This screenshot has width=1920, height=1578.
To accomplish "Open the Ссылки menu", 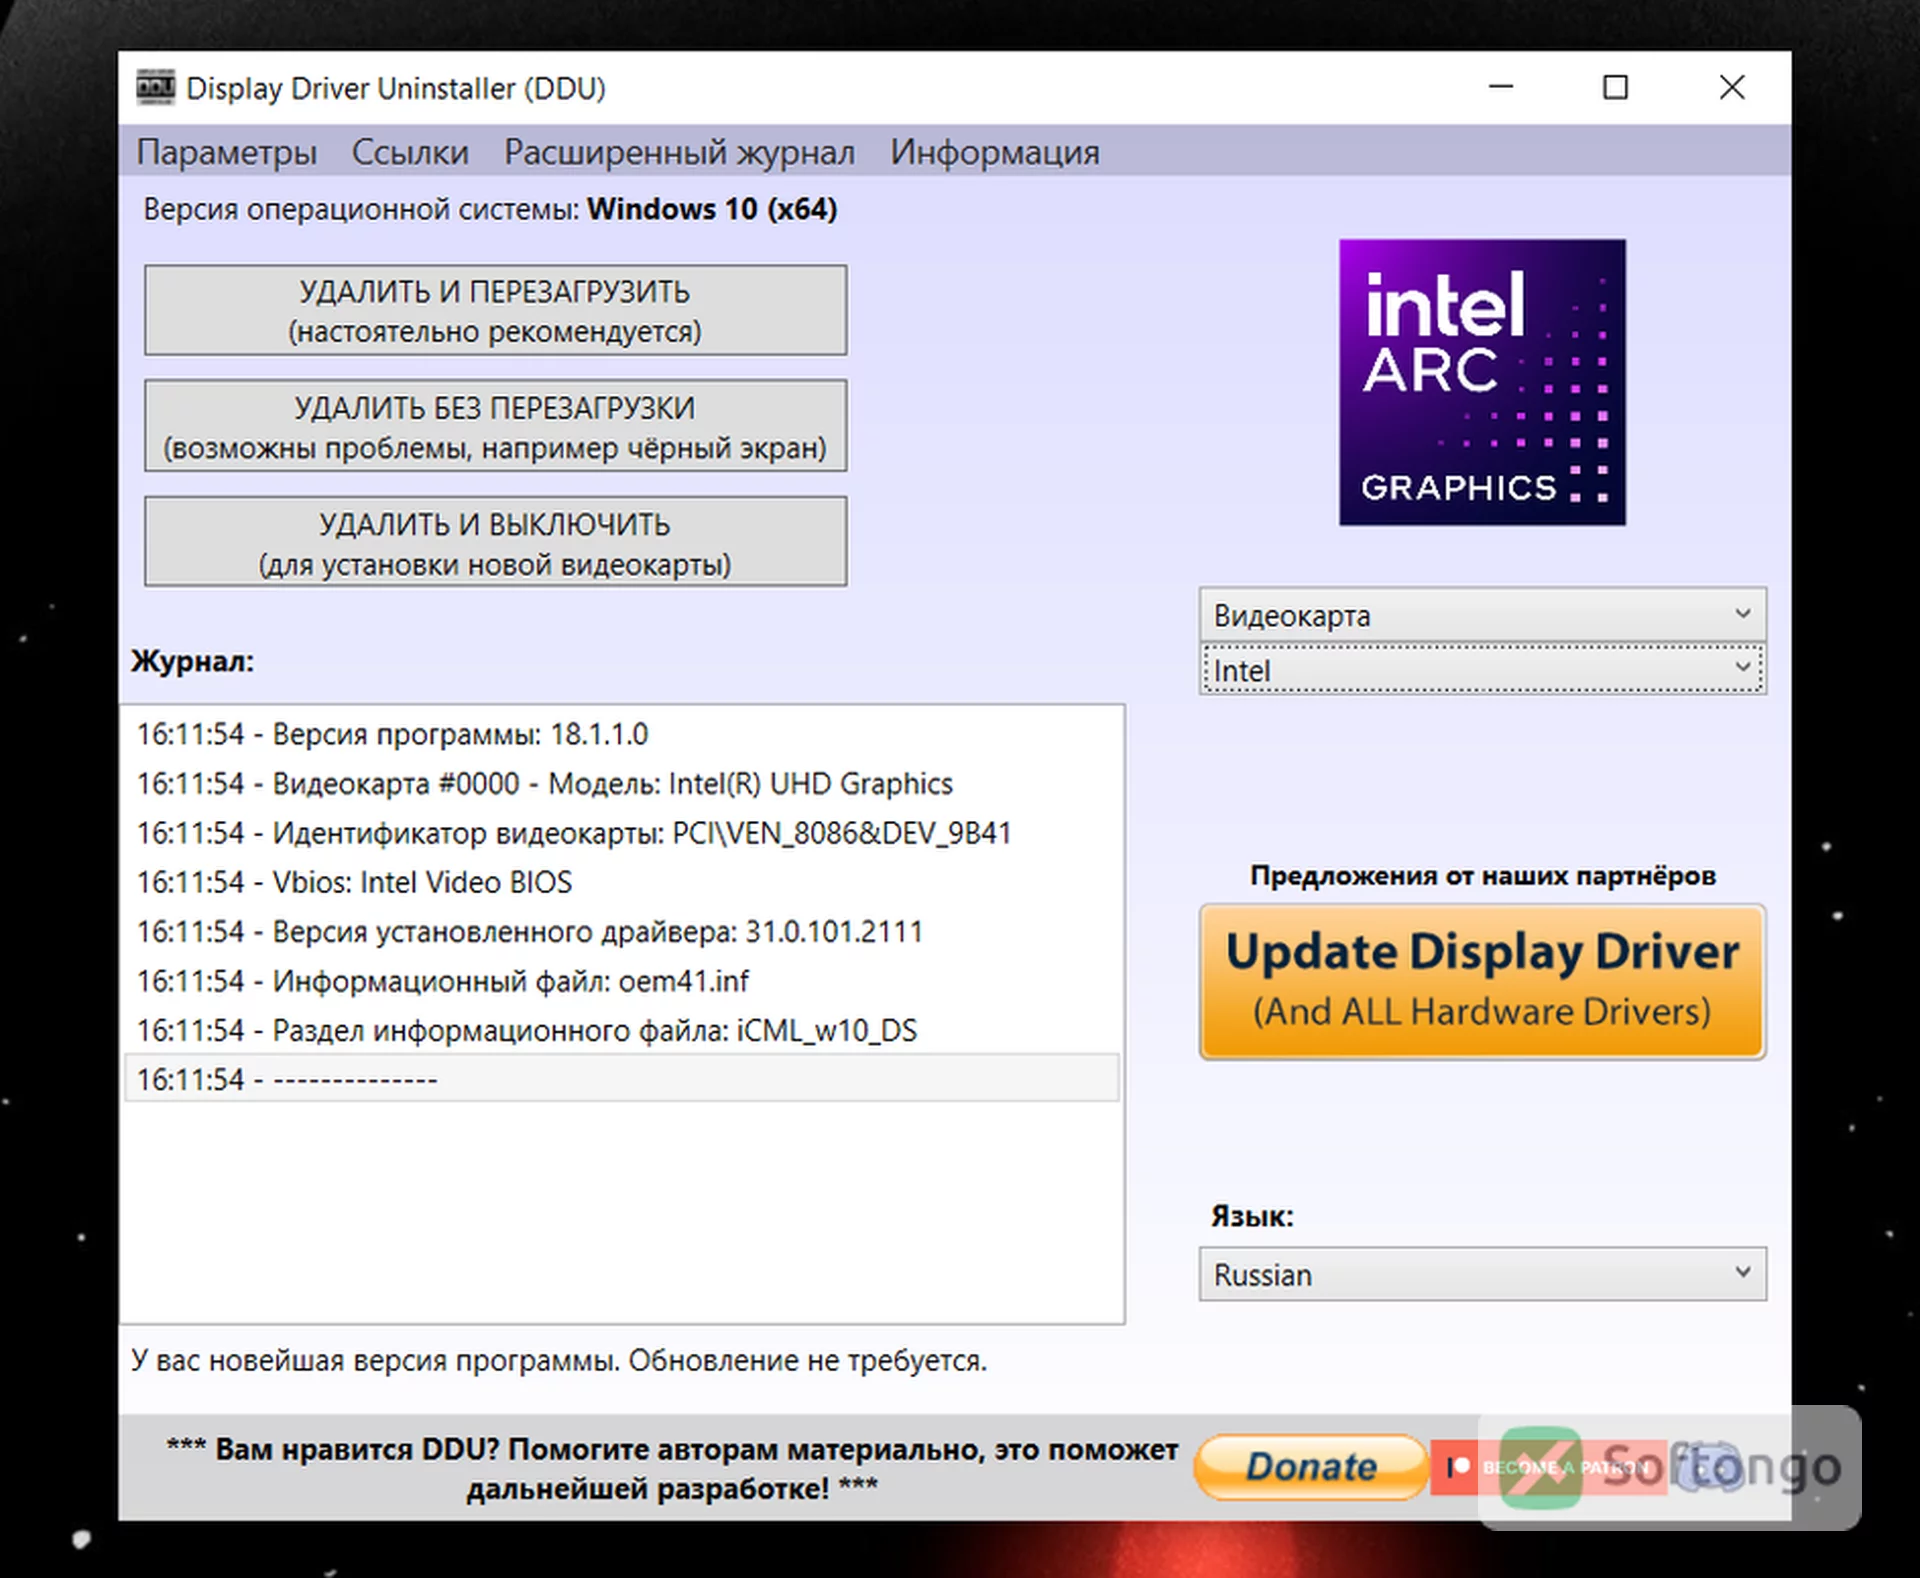I will 410,152.
